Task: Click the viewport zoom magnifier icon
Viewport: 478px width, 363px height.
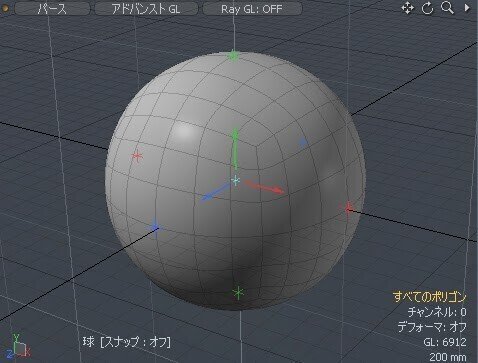Action: click(x=447, y=8)
